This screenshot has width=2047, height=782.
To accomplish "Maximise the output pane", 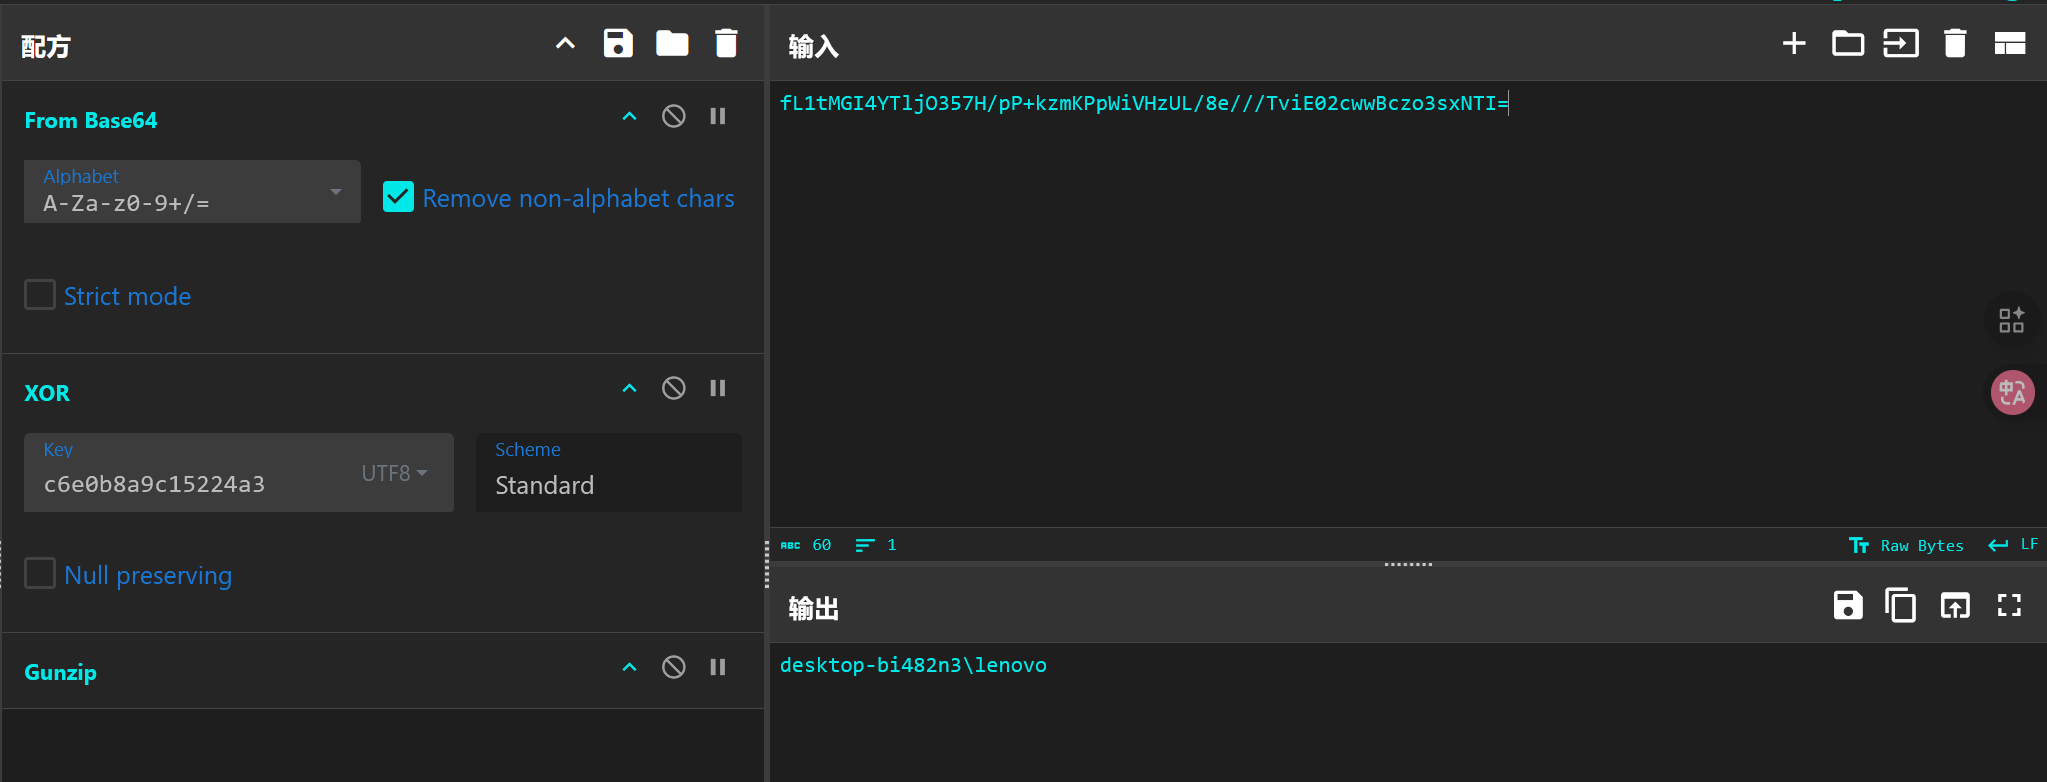I will pos(2009,606).
